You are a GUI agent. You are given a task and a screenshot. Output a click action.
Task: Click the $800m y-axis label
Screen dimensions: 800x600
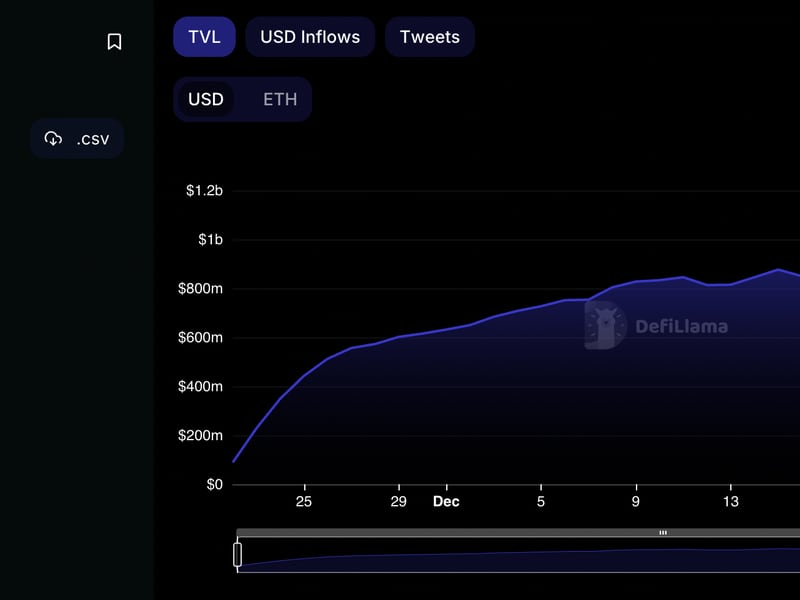(x=200, y=289)
